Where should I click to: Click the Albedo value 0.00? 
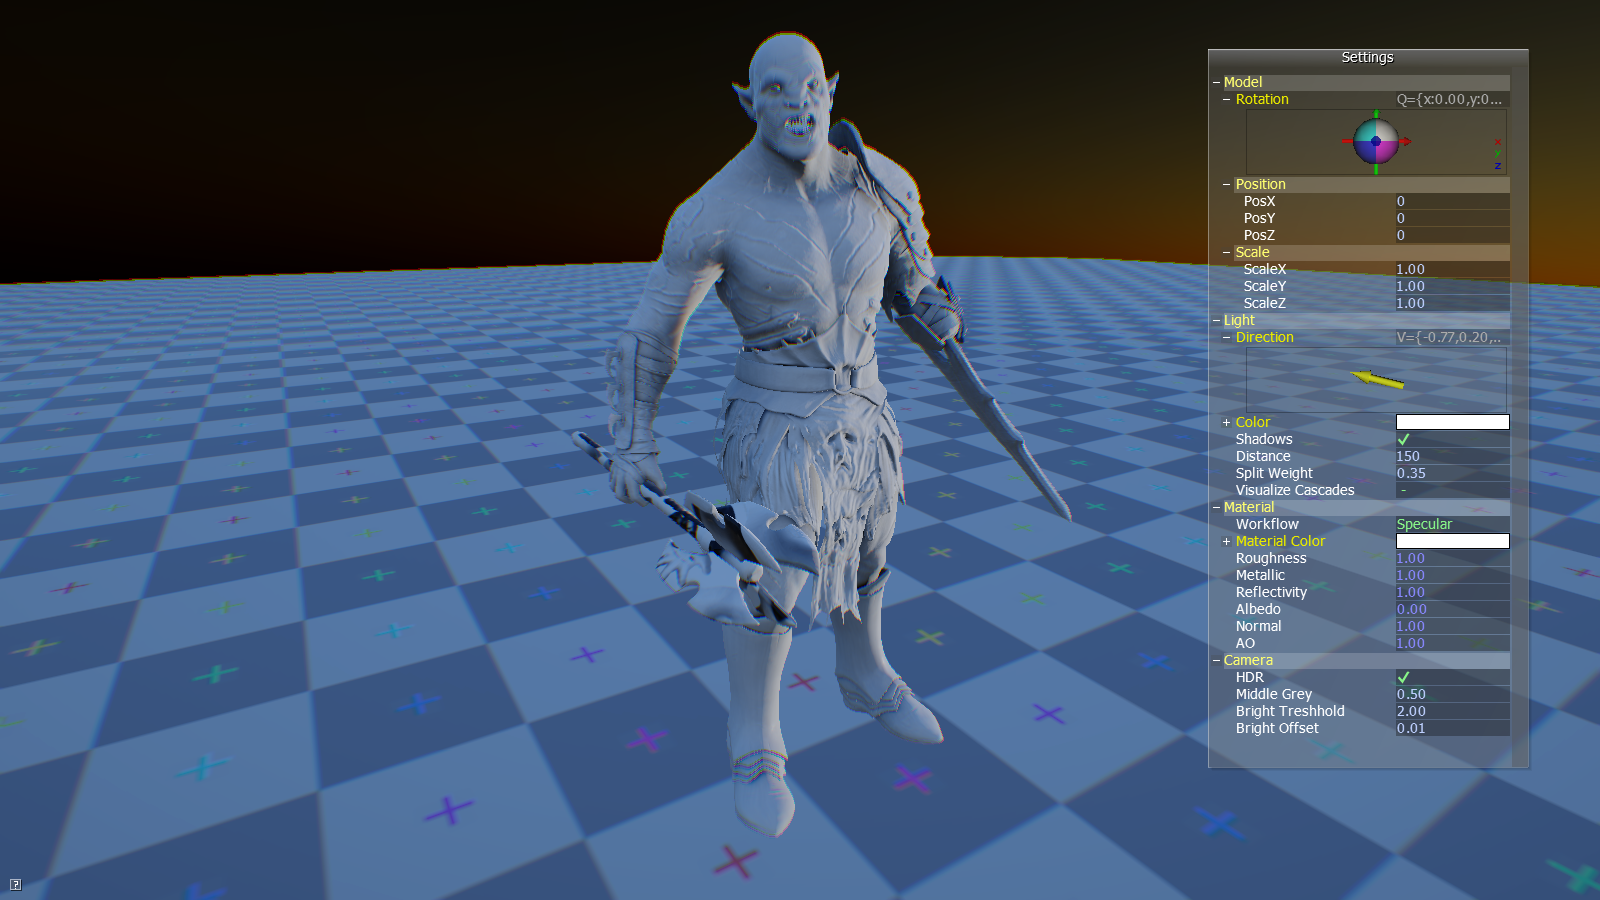[x=1452, y=609]
